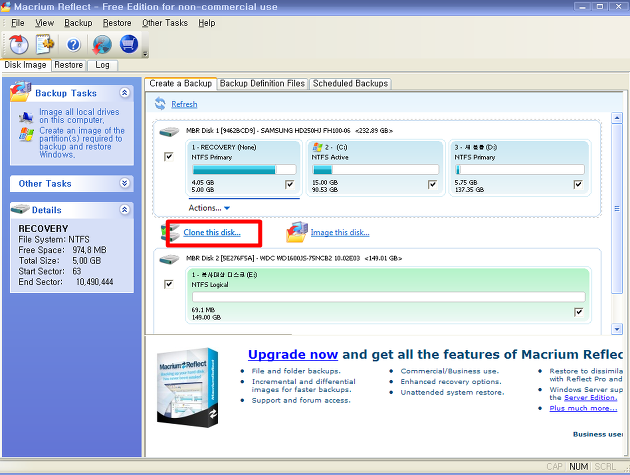Image resolution: width=630 pixels, height=475 pixels.
Task: Click Create an image of Windows partitions task
Action: click(82, 142)
